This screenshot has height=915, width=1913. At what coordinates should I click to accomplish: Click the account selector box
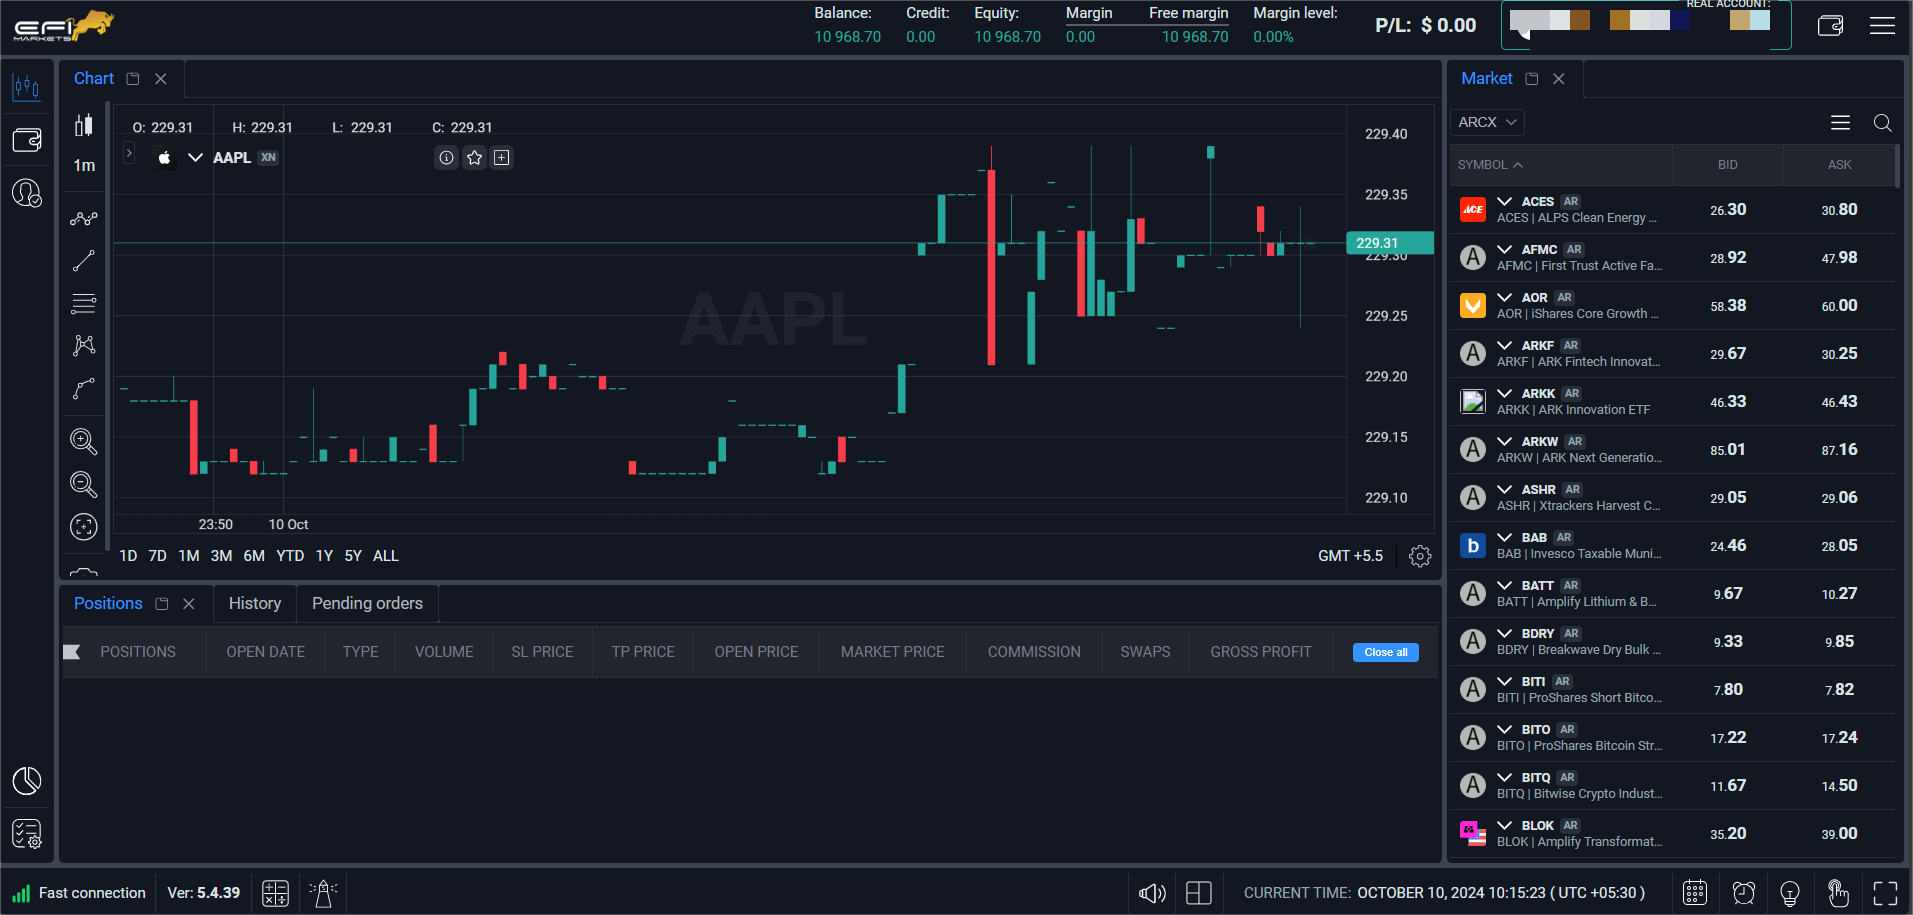(1645, 25)
